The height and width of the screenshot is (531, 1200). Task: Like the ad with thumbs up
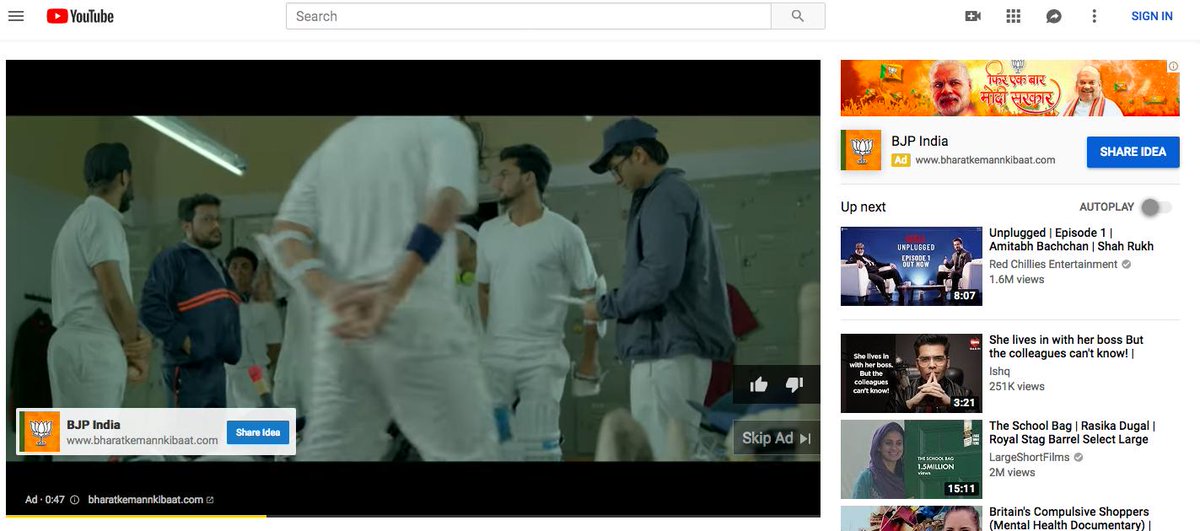click(x=759, y=384)
